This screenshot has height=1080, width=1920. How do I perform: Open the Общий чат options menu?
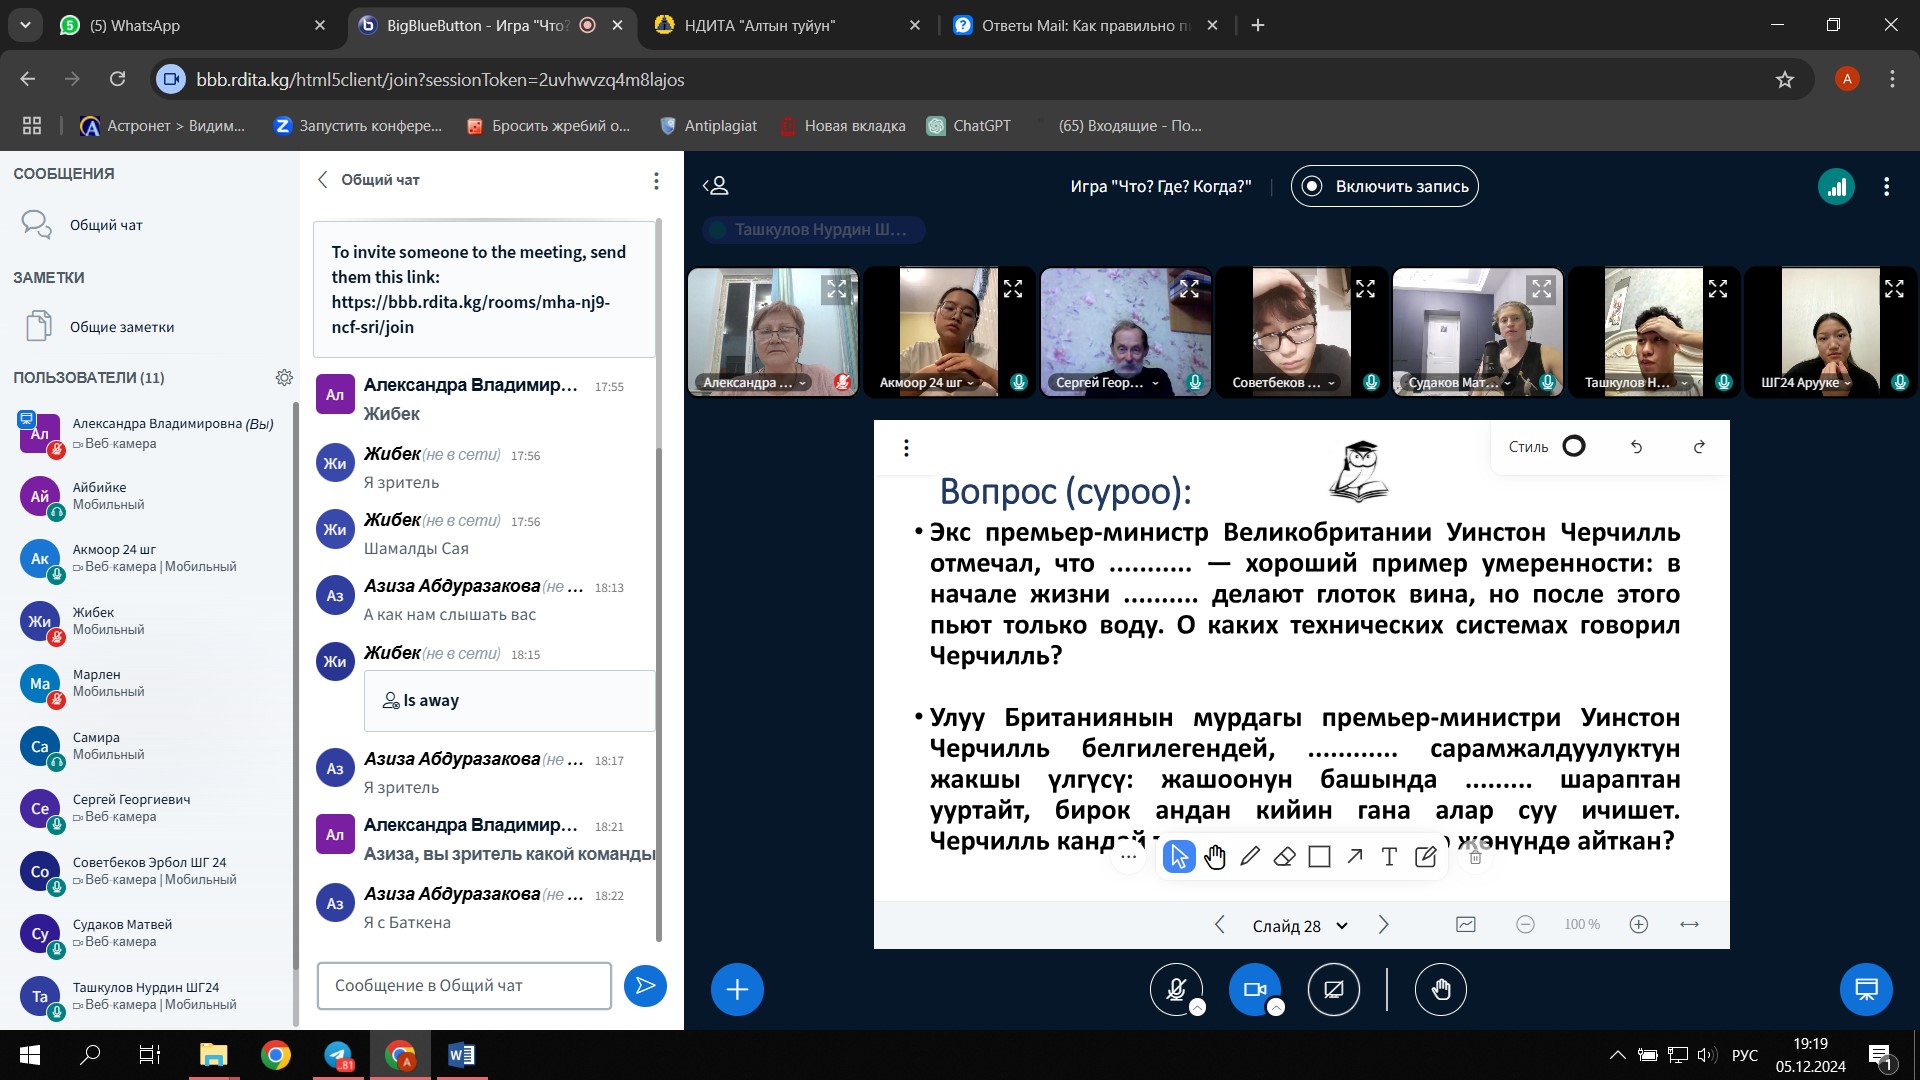656,180
